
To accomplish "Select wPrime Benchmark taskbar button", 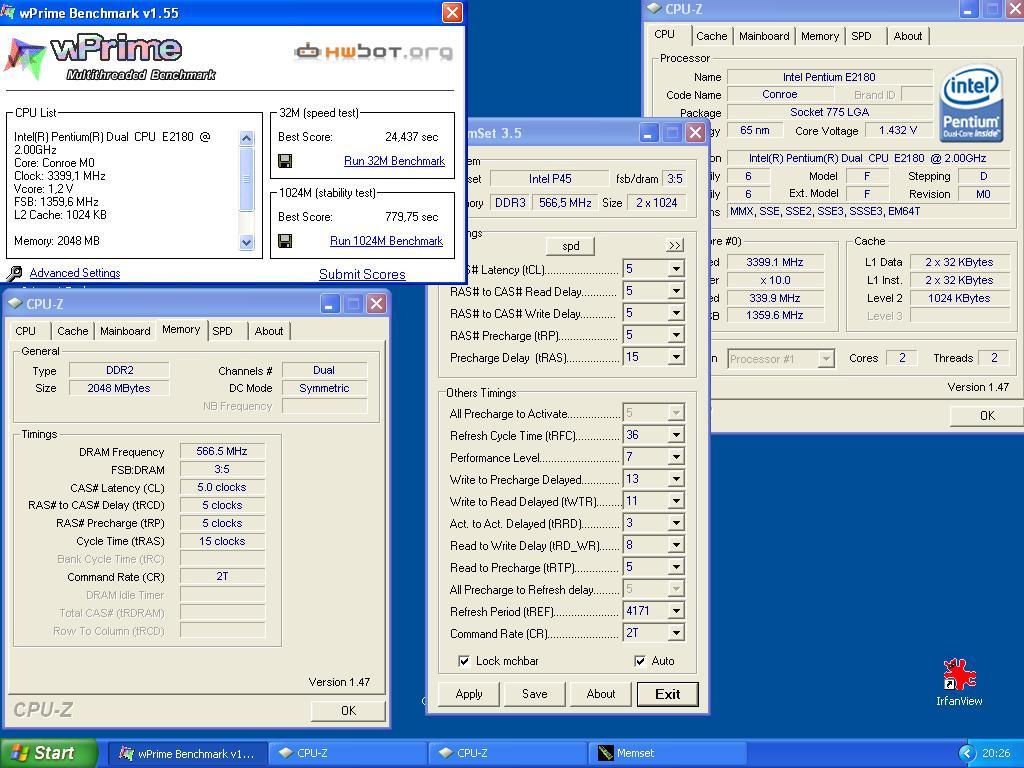I will click(x=187, y=754).
